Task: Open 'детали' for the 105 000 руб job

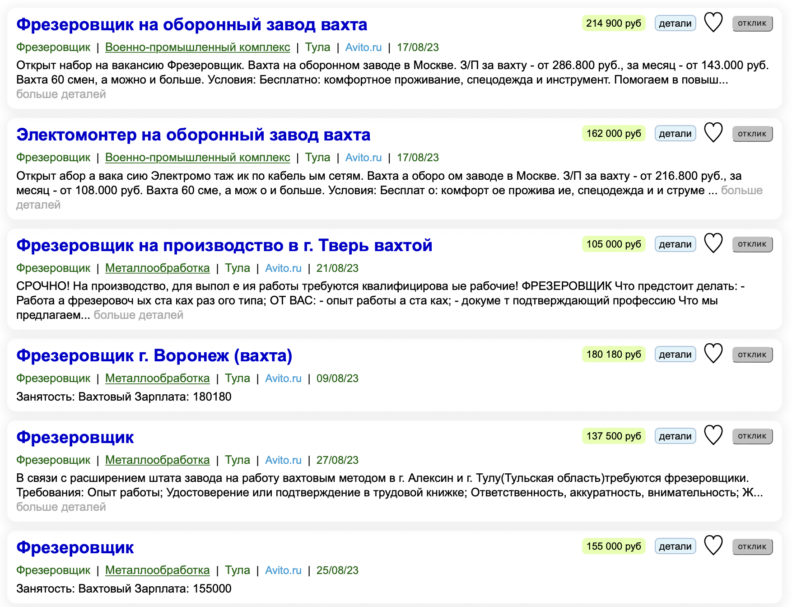Action: click(x=675, y=244)
